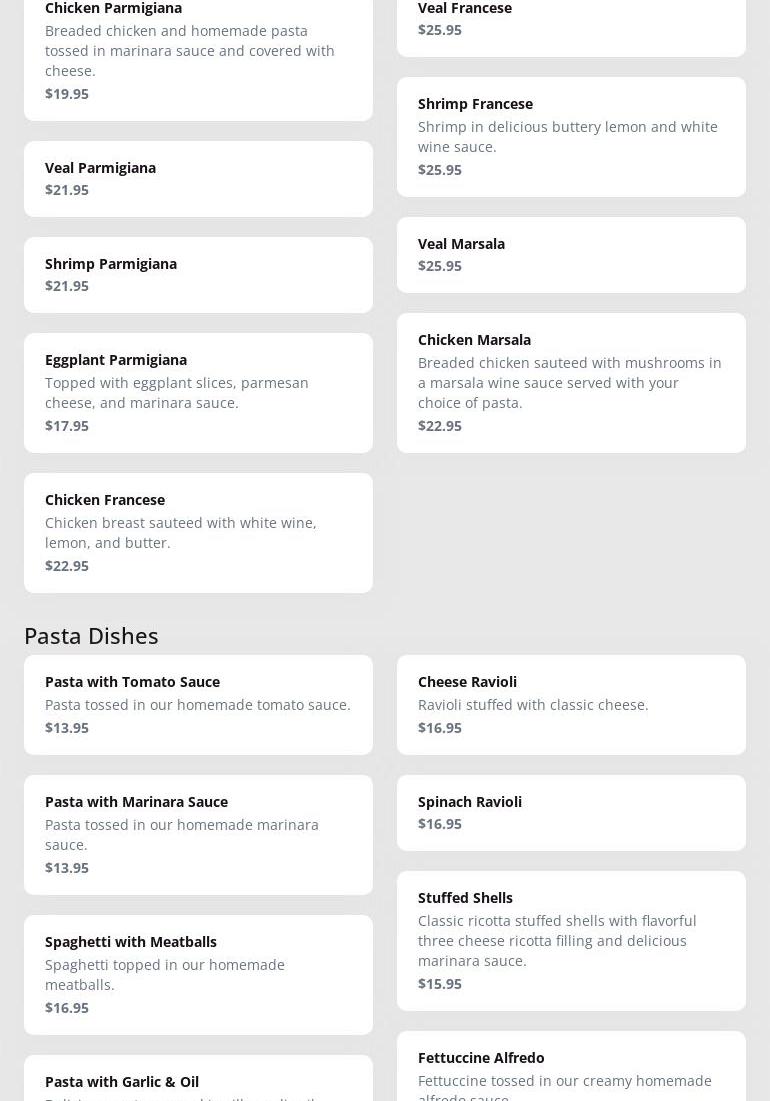Open the Veal Marsala item
The width and height of the screenshot is (770, 1101).
(571, 255)
